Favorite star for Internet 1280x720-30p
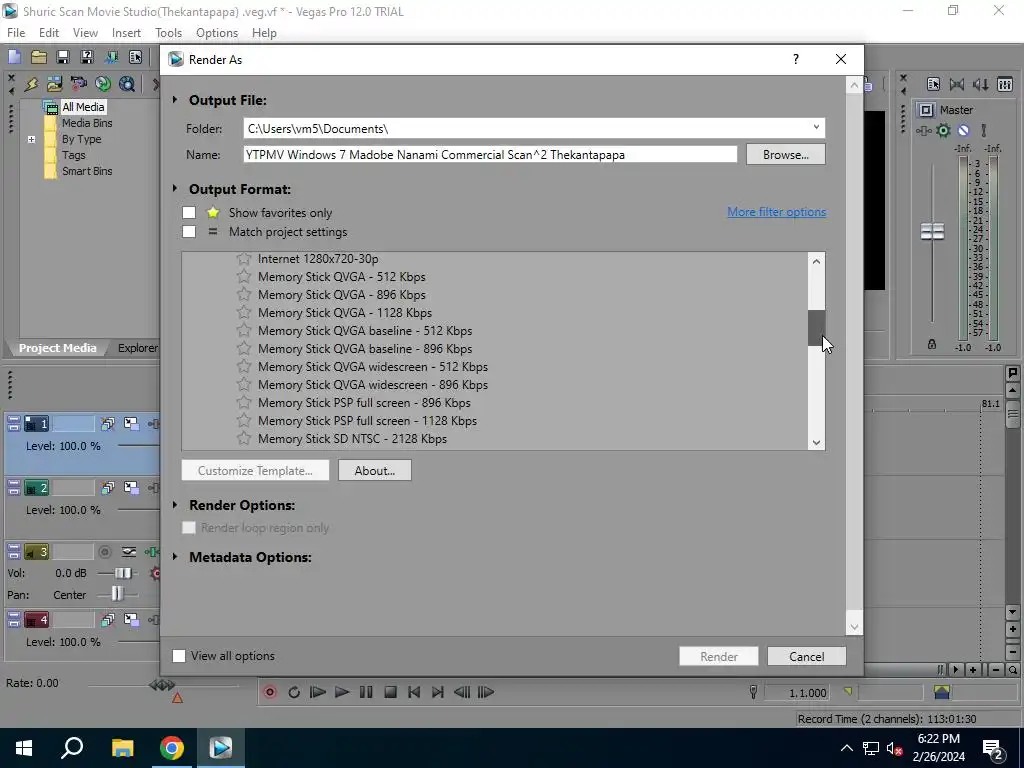The image size is (1024, 768). coord(244,259)
